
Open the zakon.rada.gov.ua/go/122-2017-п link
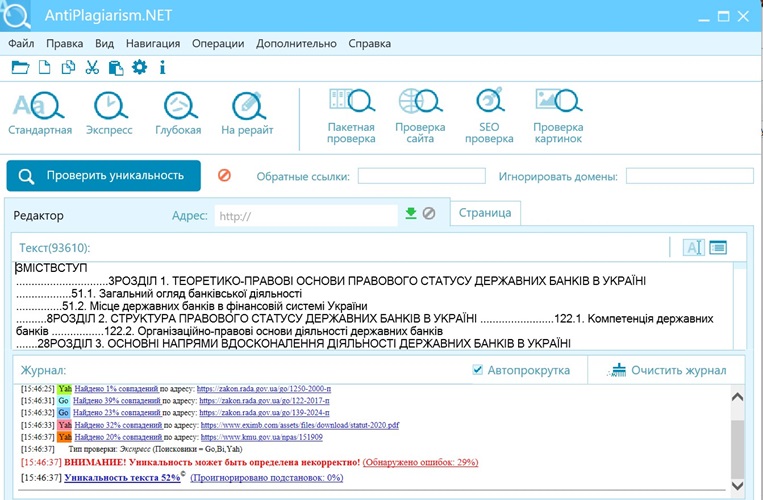tap(264, 401)
